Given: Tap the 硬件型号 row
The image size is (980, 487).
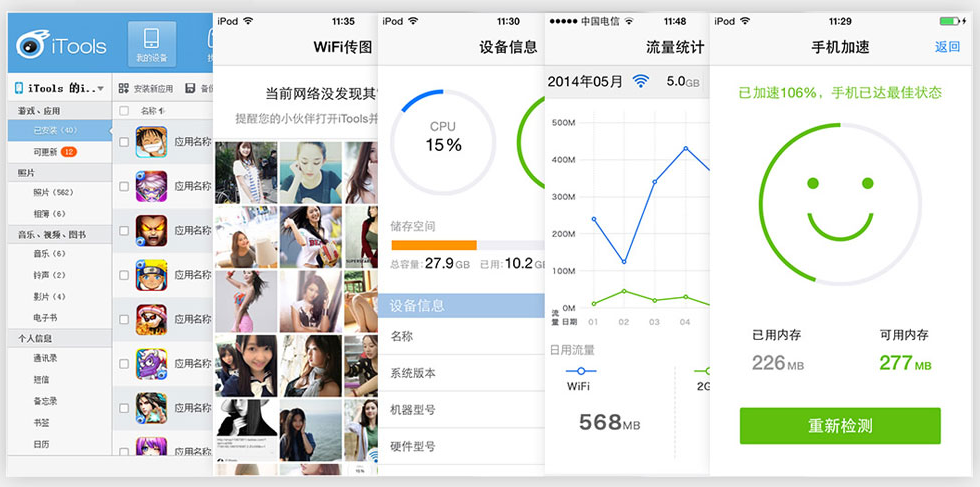Looking at the screenshot, I should 461,446.
